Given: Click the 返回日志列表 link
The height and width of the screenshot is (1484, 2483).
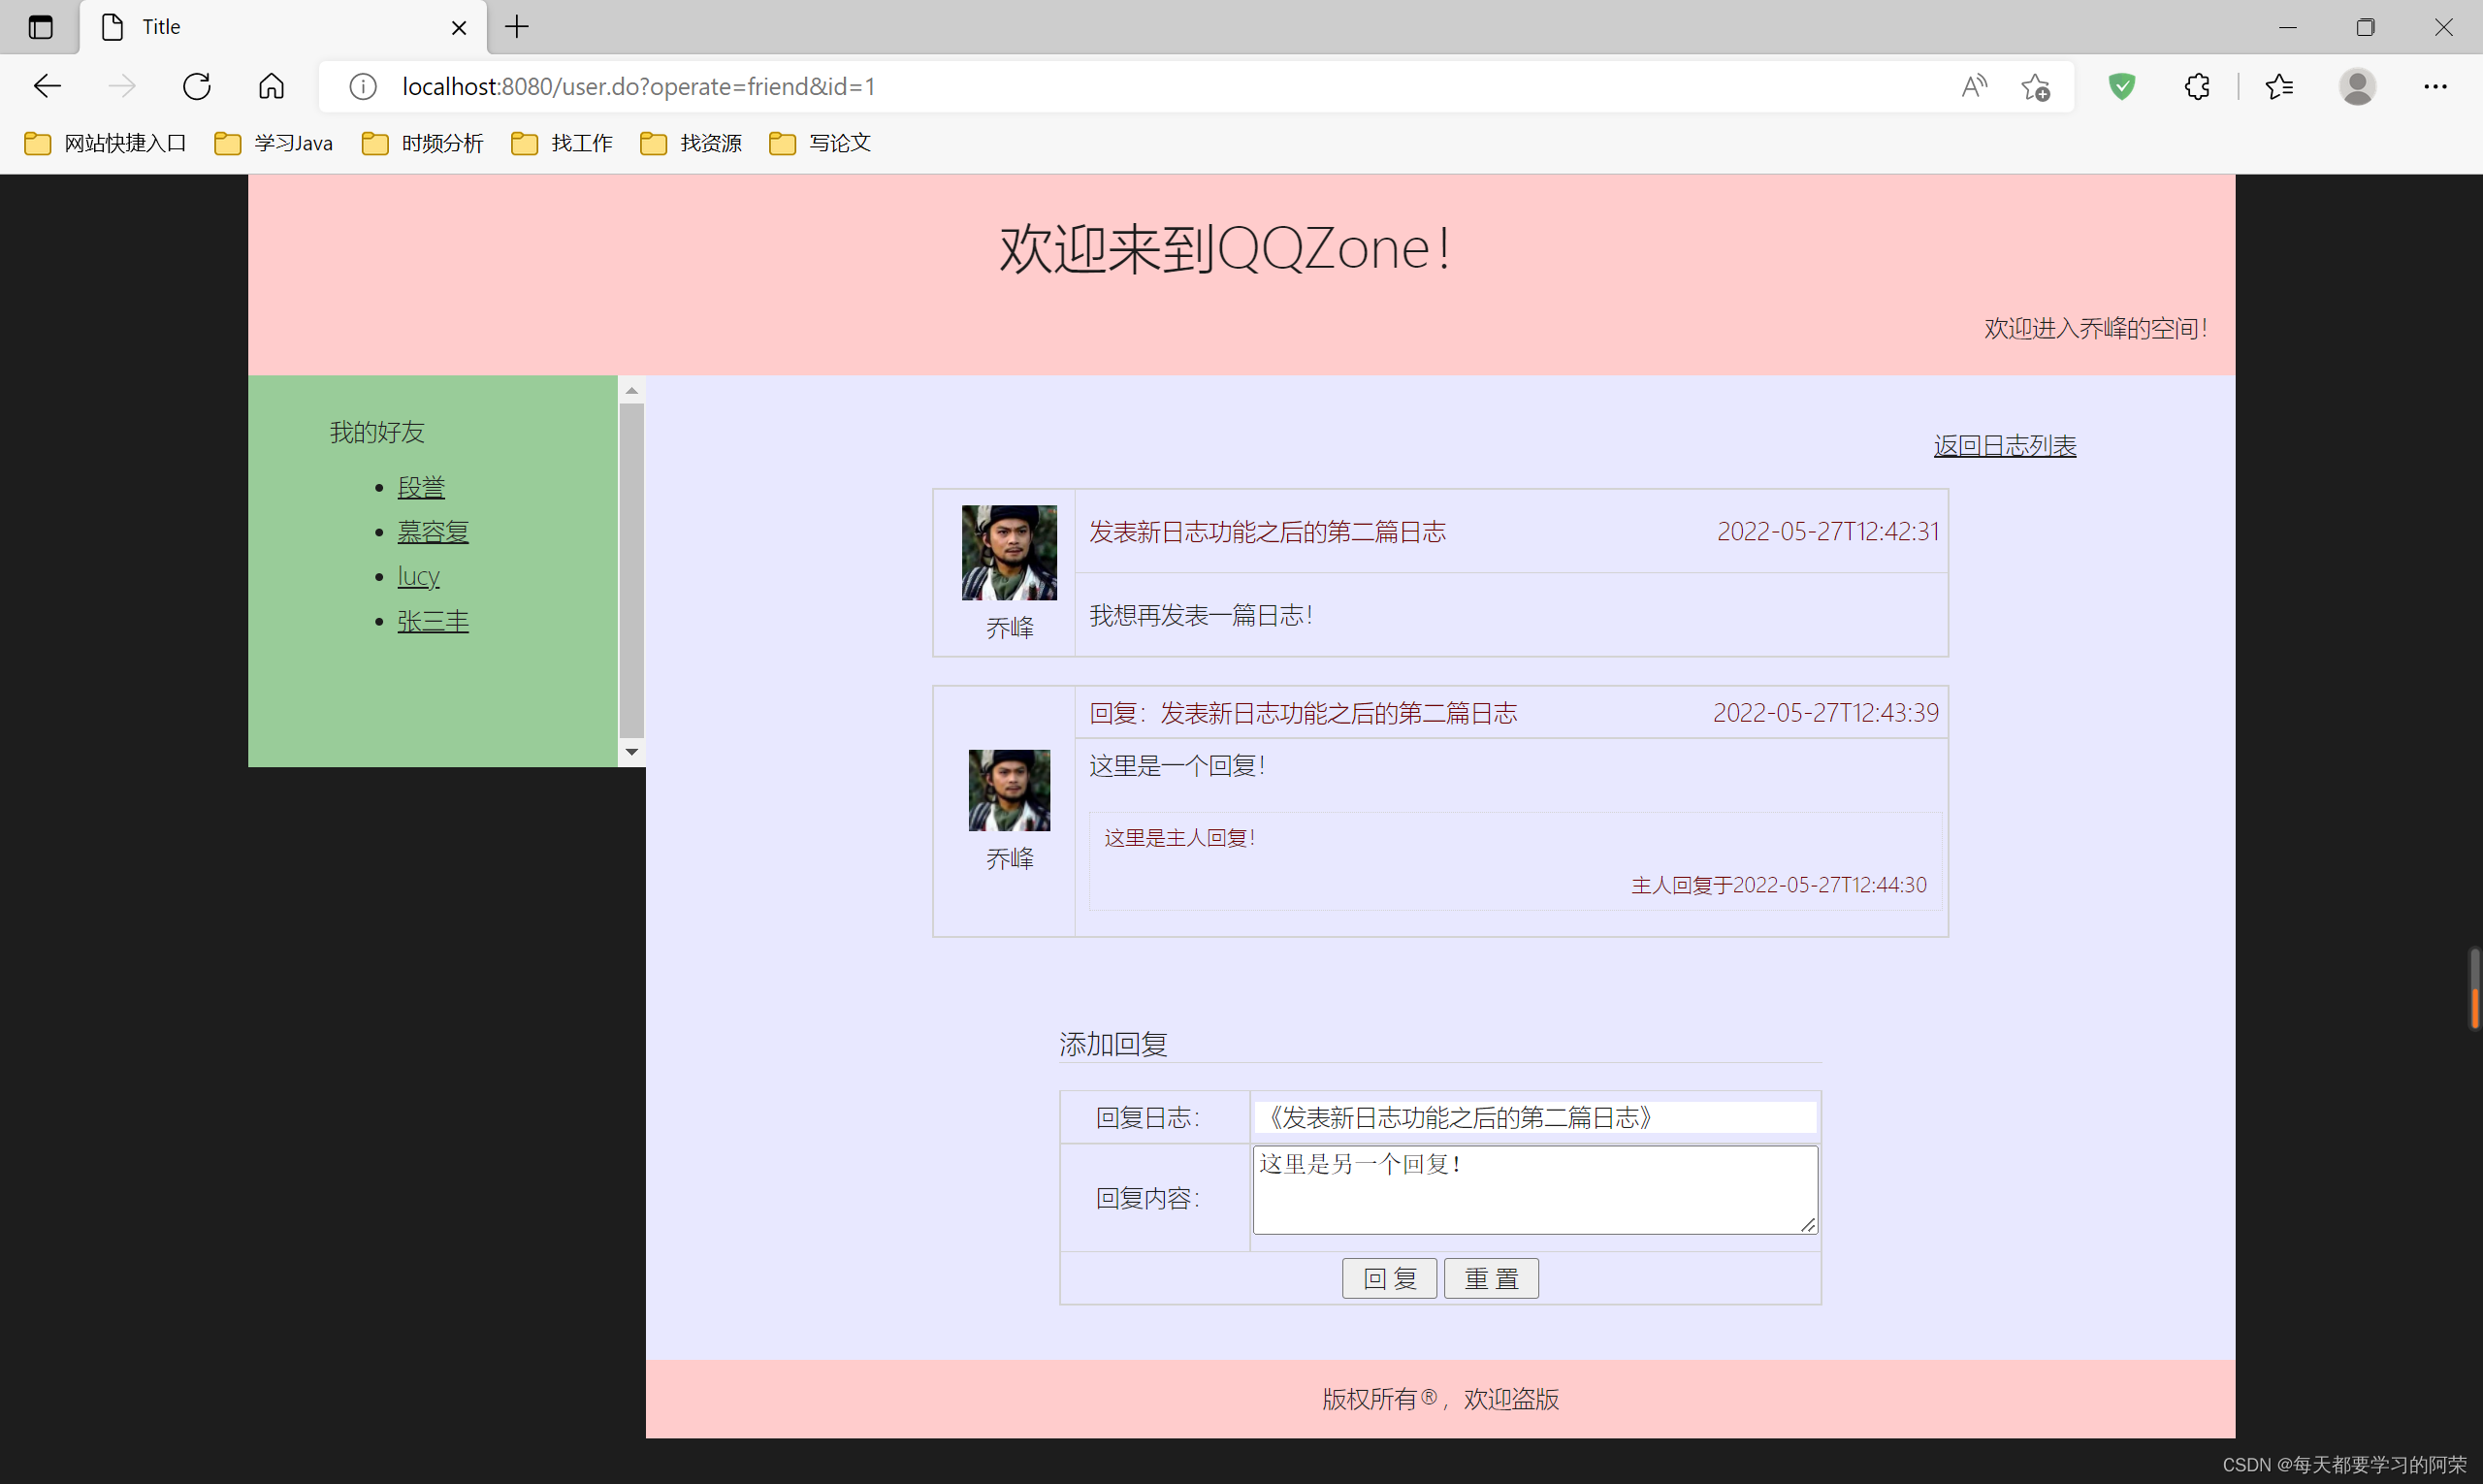Looking at the screenshot, I should click(2003, 445).
